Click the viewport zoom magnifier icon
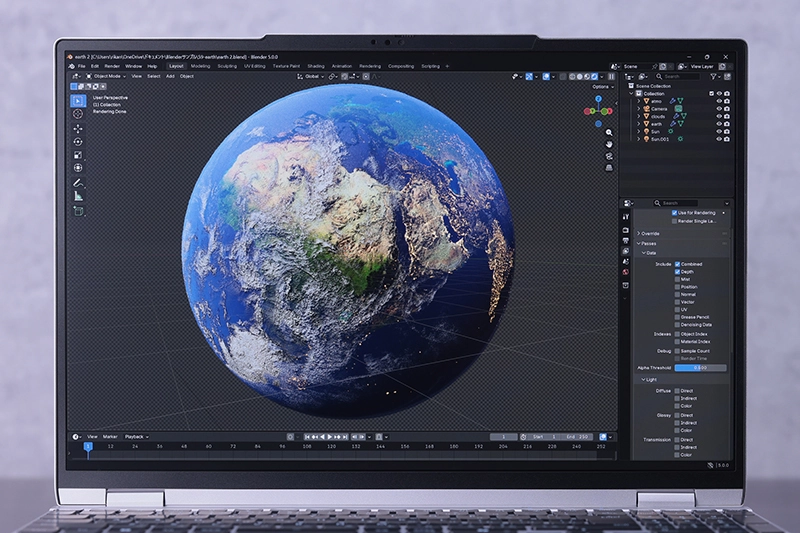This screenshot has width=800, height=533. [x=609, y=133]
